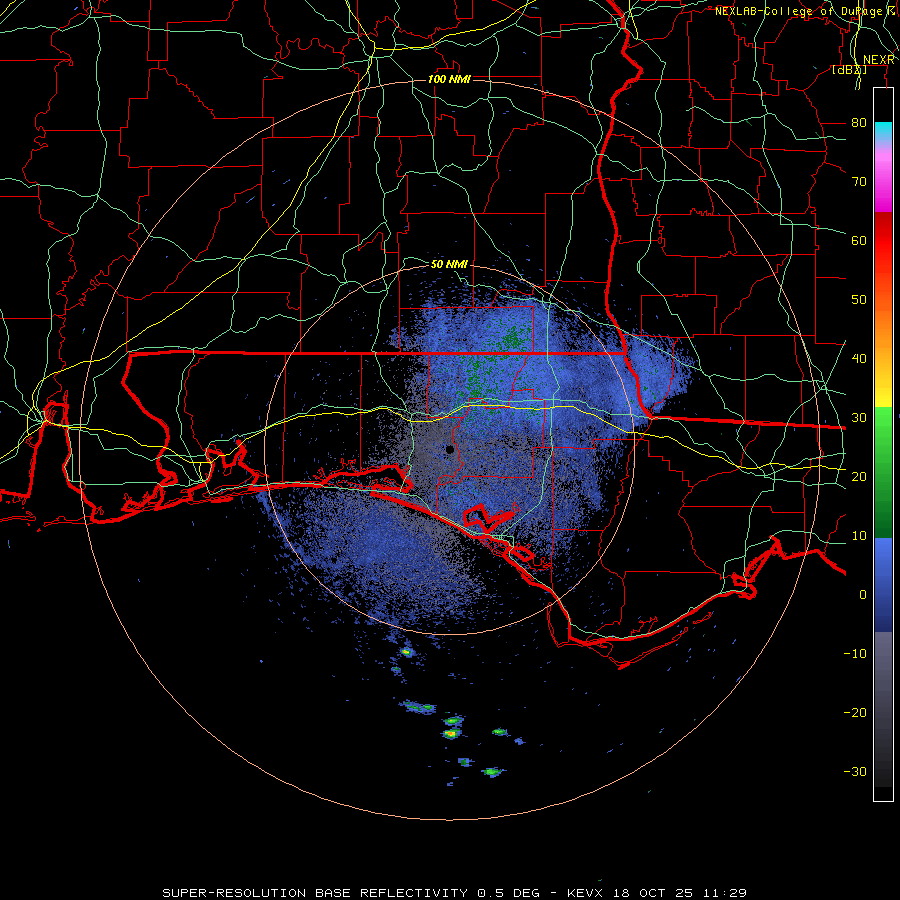The image size is (900, 900).
Task: Select the cyan segment atop the color bar
Action: (883, 131)
